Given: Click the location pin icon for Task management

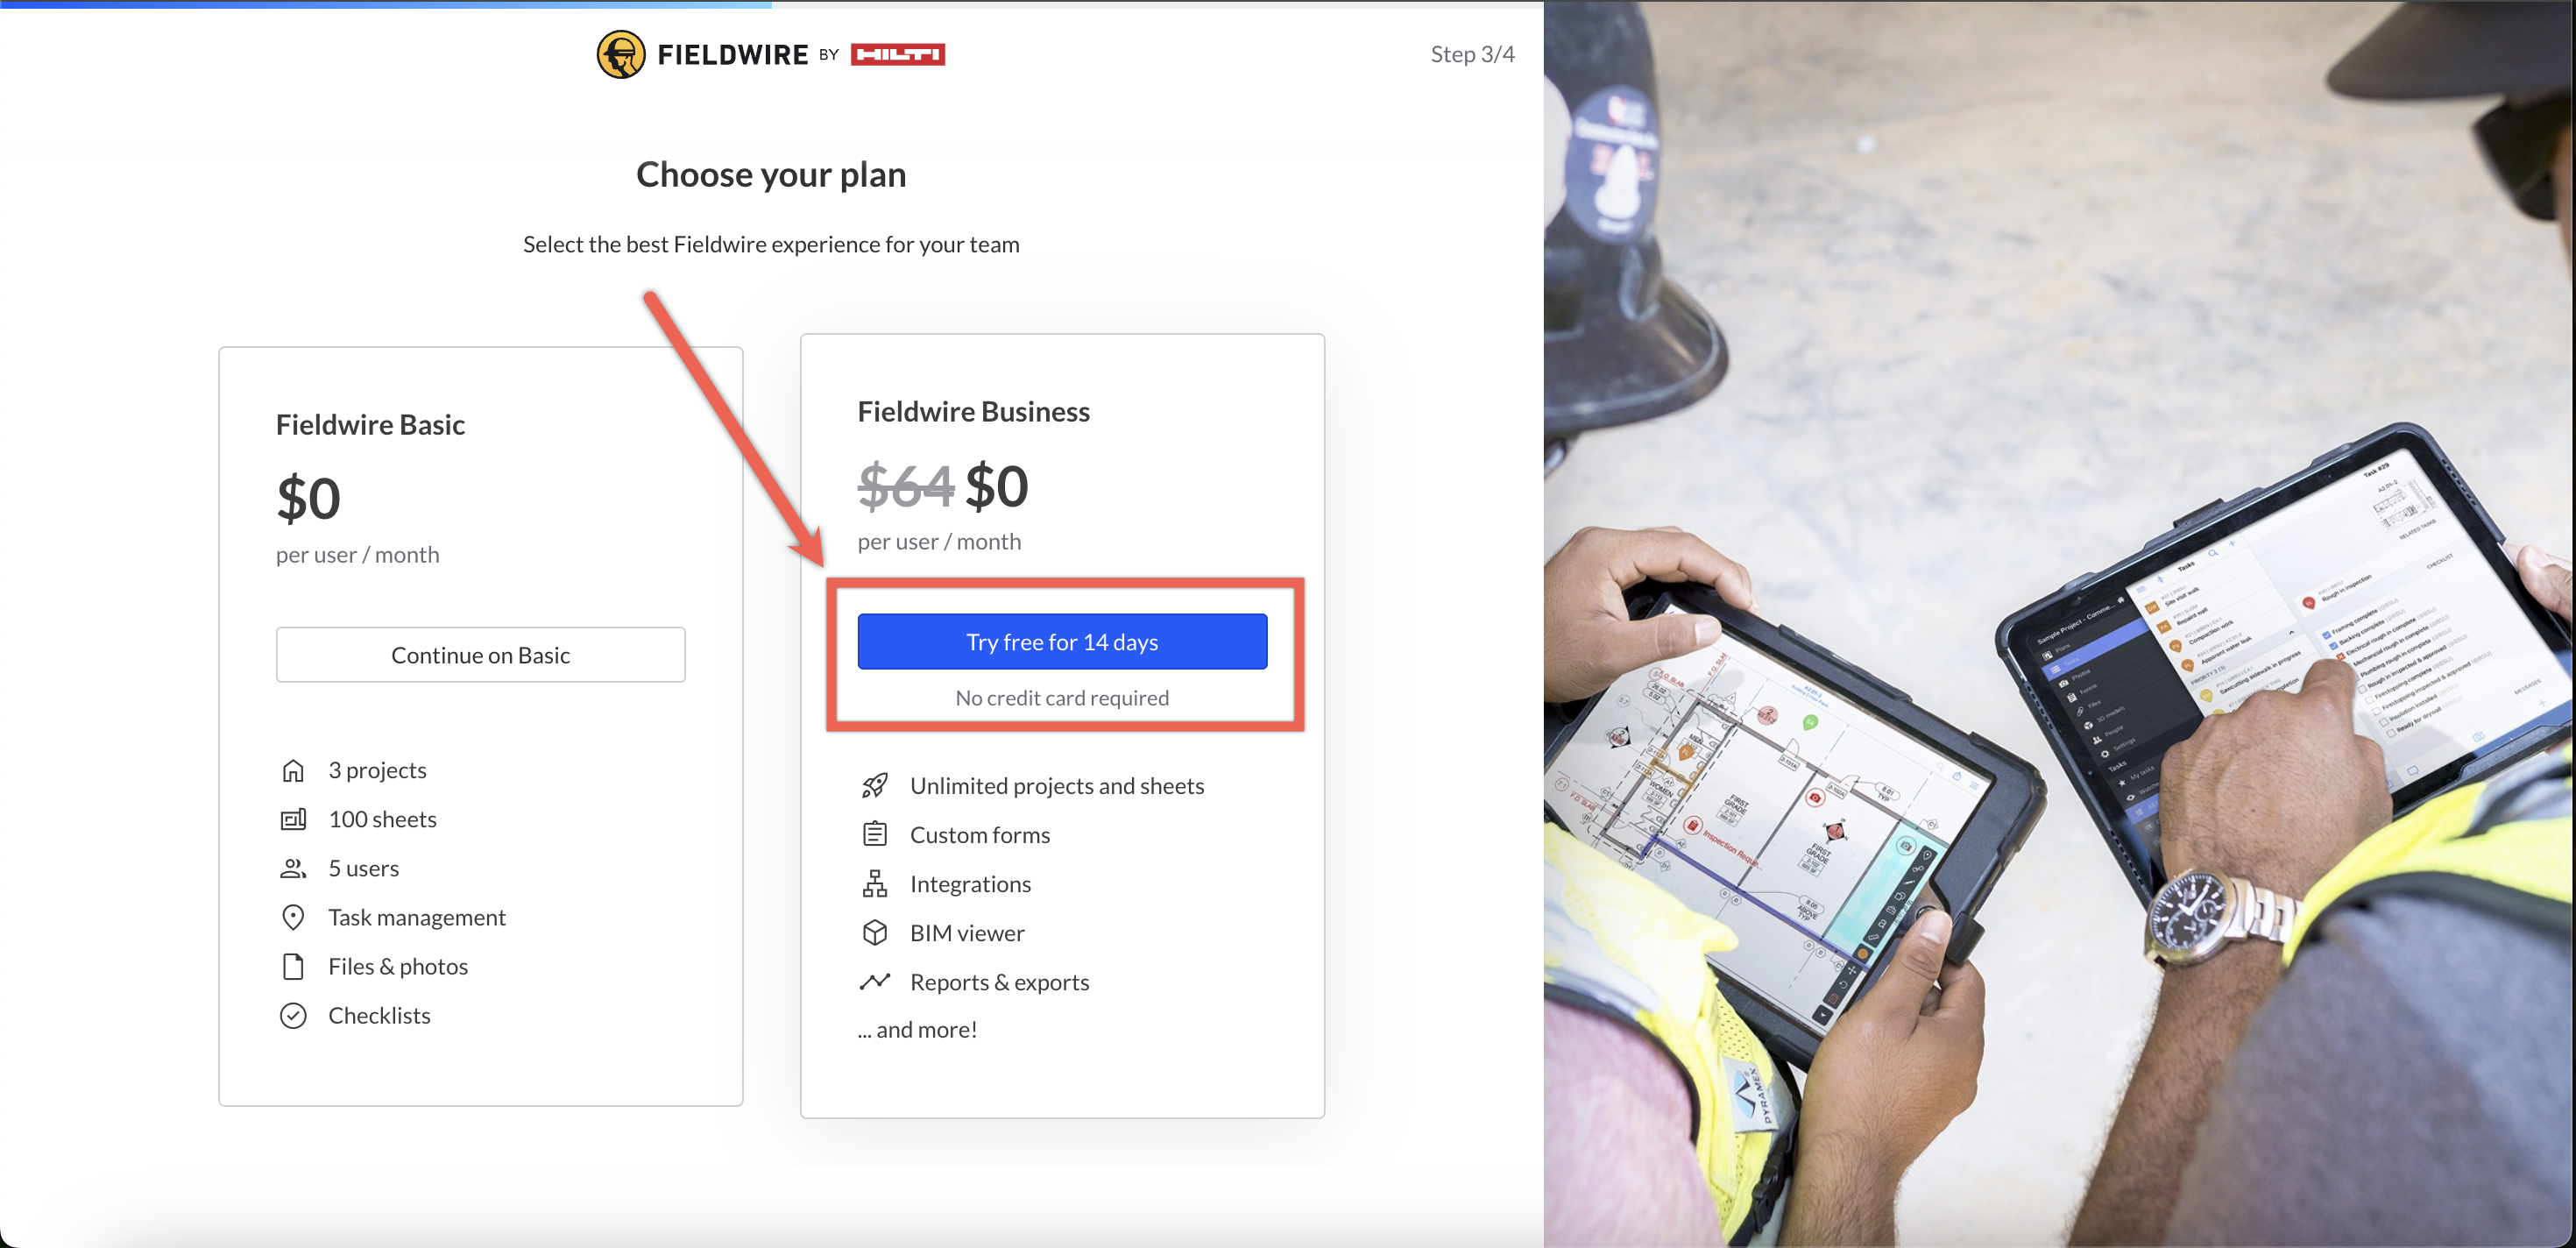Looking at the screenshot, I should [x=293, y=917].
